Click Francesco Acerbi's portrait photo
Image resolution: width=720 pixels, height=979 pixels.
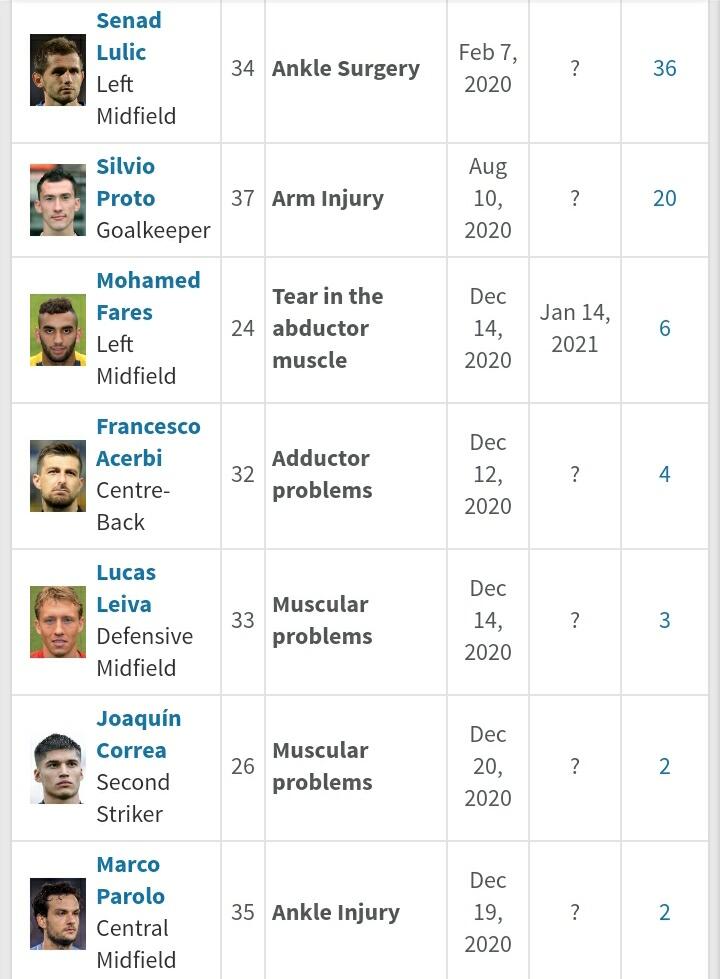click(58, 475)
